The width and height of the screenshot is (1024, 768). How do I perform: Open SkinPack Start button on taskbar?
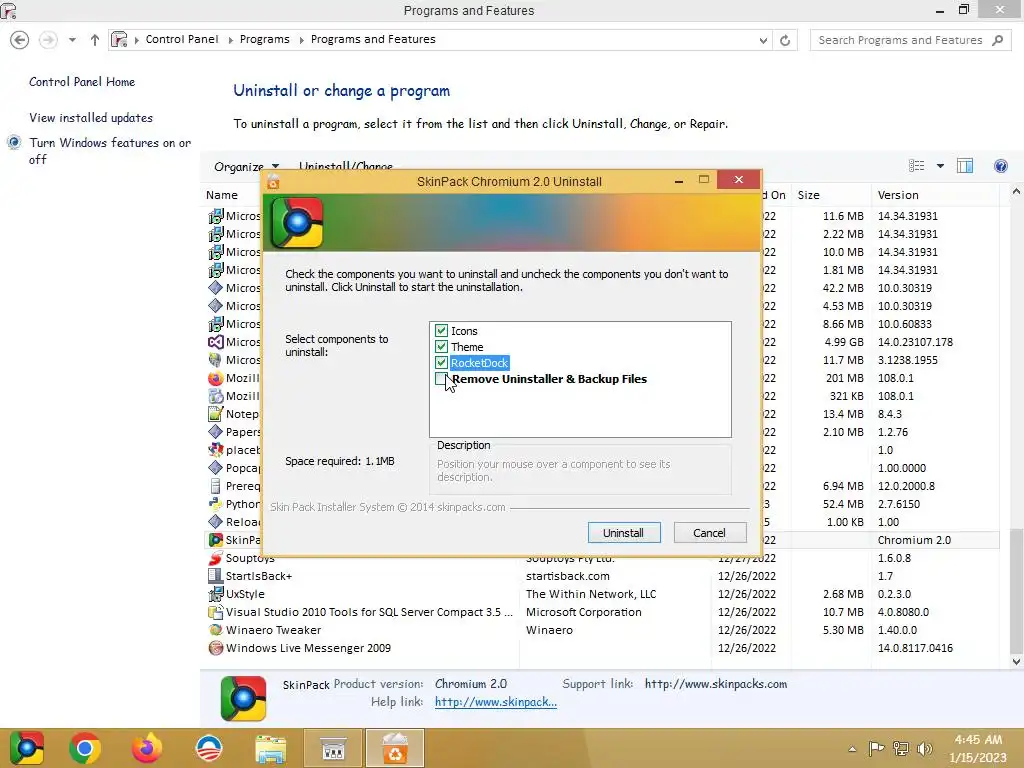coord(27,748)
